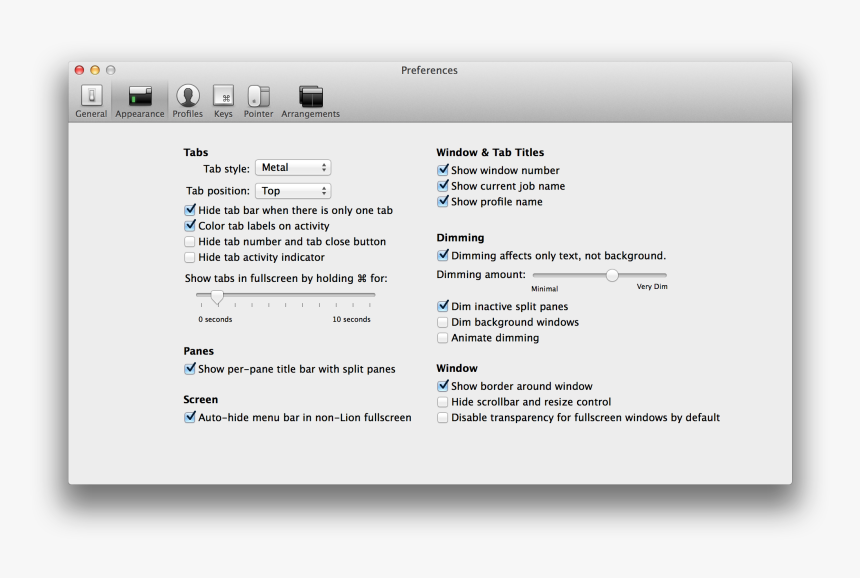Open the Arrangements preferences icon
Screen dimensions: 860x578
point(310,96)
